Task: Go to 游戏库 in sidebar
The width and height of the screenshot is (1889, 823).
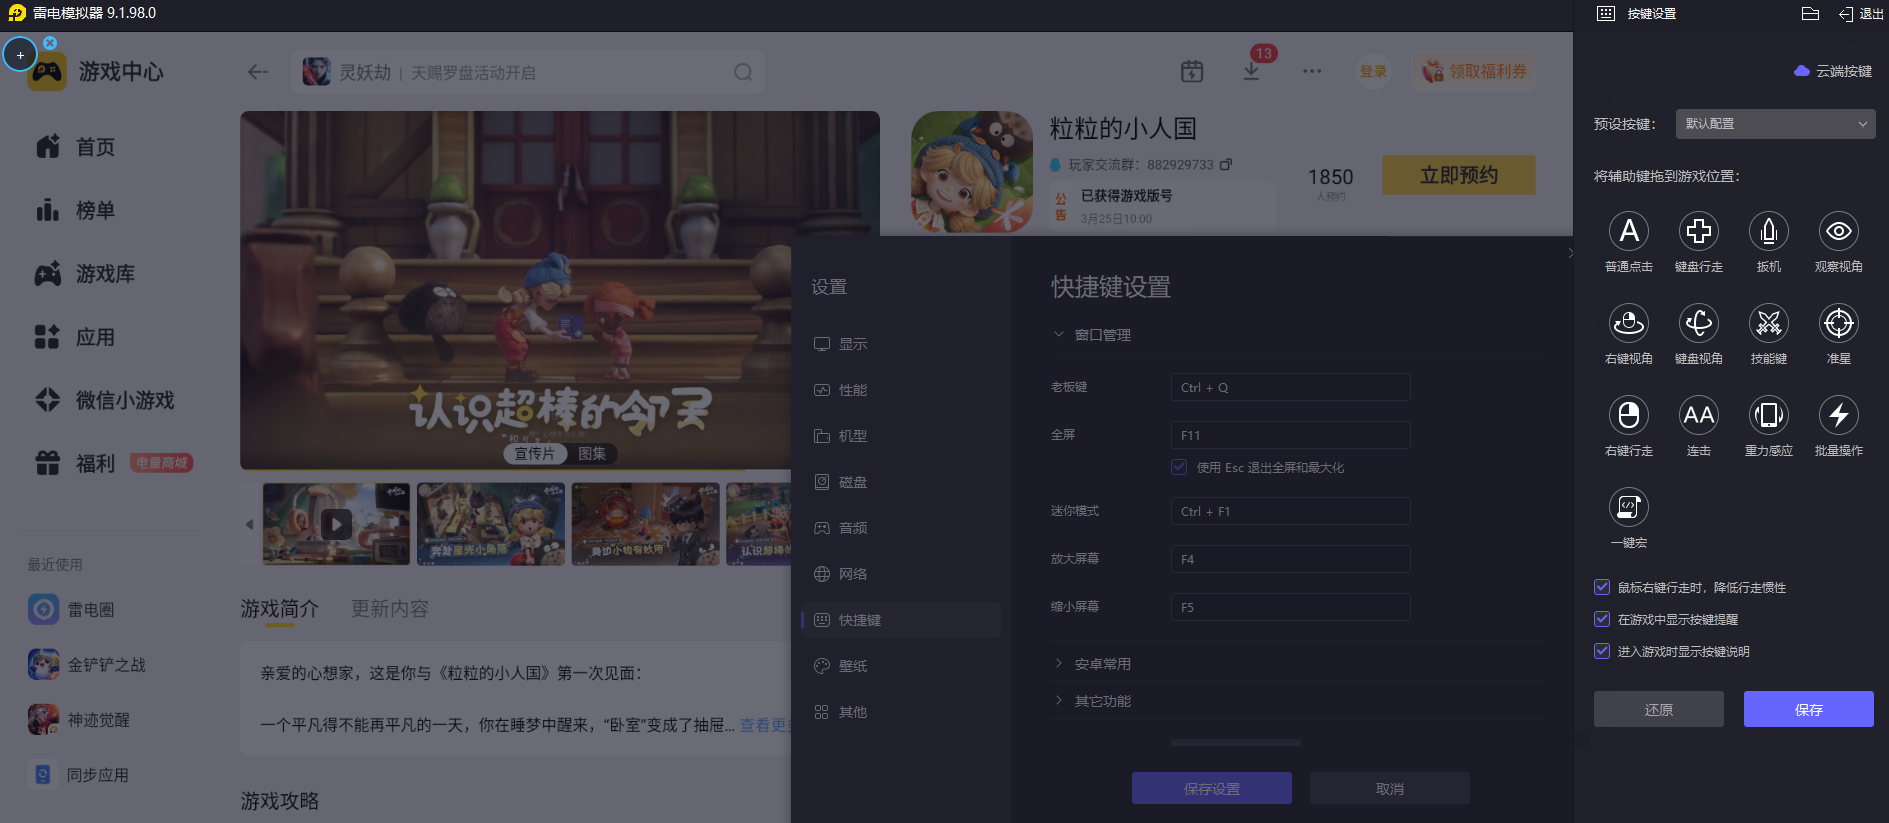Action: pos(86,274)
